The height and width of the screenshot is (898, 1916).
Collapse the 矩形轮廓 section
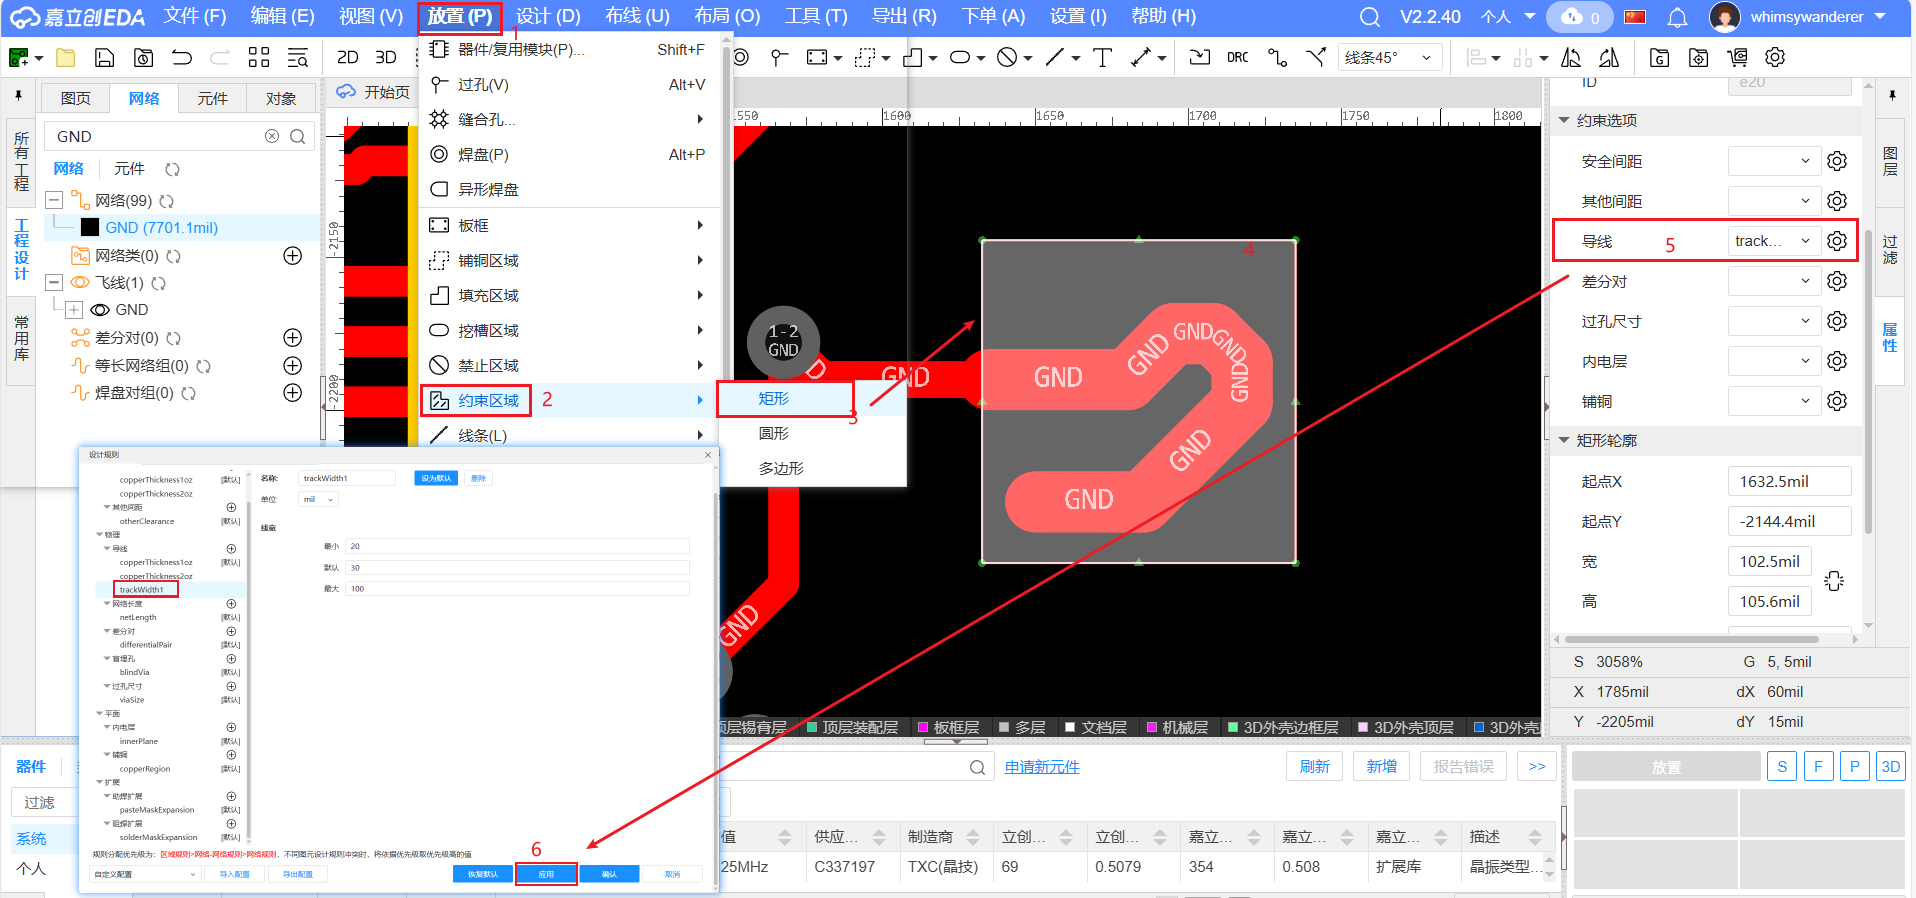pos(1564,440)
